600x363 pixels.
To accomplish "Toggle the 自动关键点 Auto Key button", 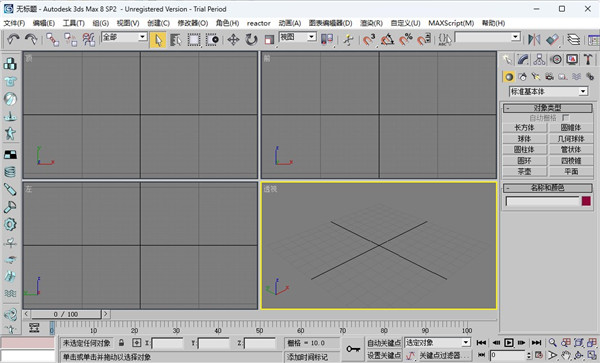I will click(384, 343).
